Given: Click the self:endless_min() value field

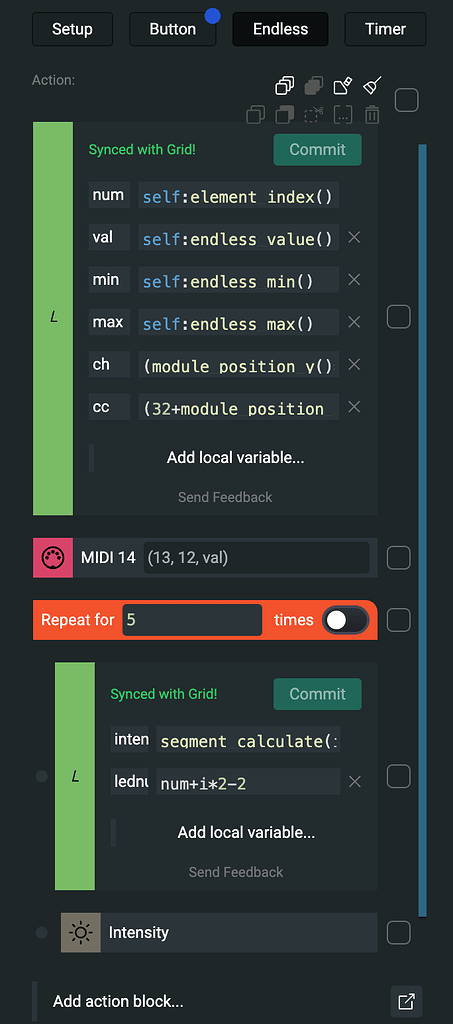Looking at the screenshot, I should pyautogui.click(x=238, y=280).
